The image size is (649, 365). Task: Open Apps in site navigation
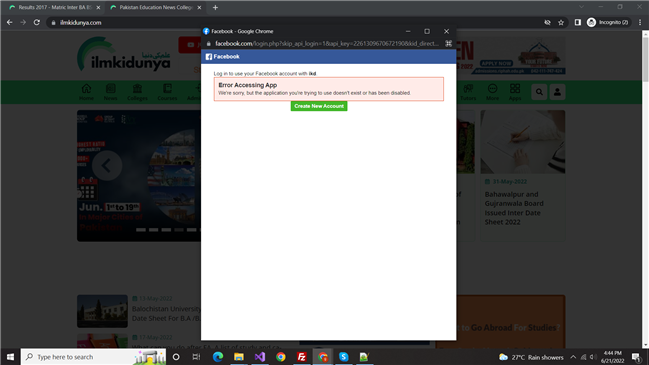[x=515, y=92]
